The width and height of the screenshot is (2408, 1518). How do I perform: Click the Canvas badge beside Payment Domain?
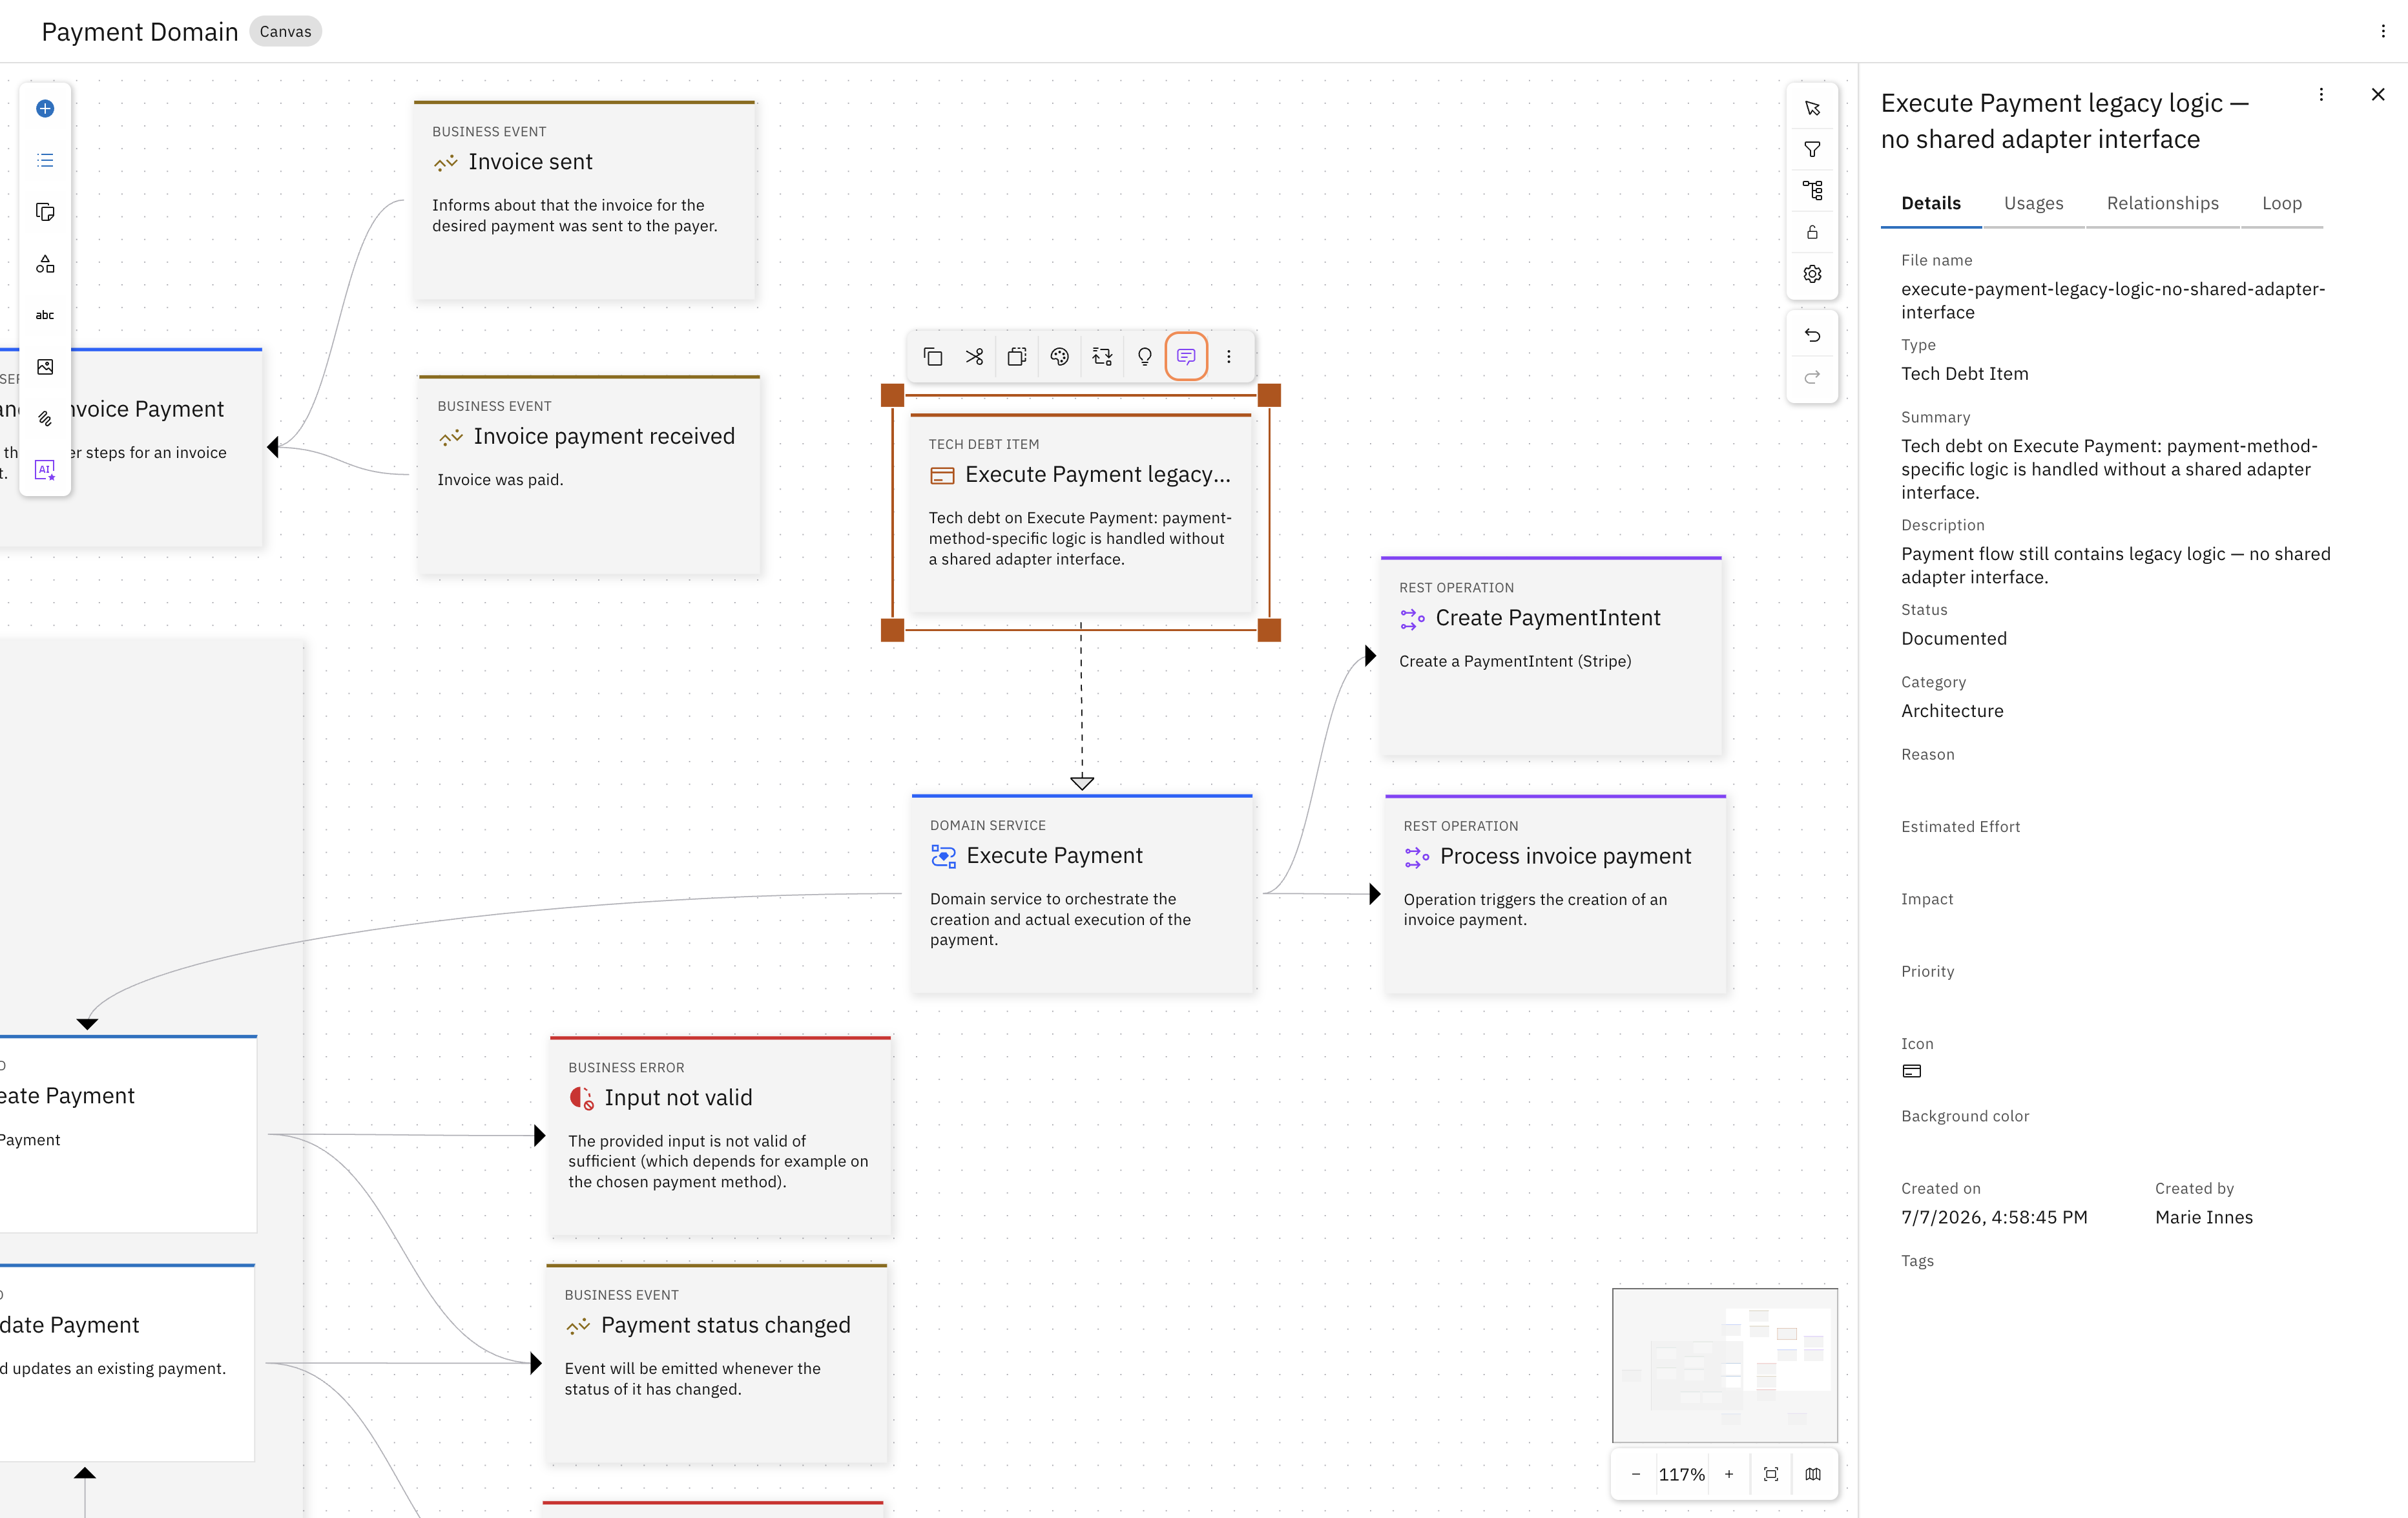pyautogui.click(x=285, y=31)
